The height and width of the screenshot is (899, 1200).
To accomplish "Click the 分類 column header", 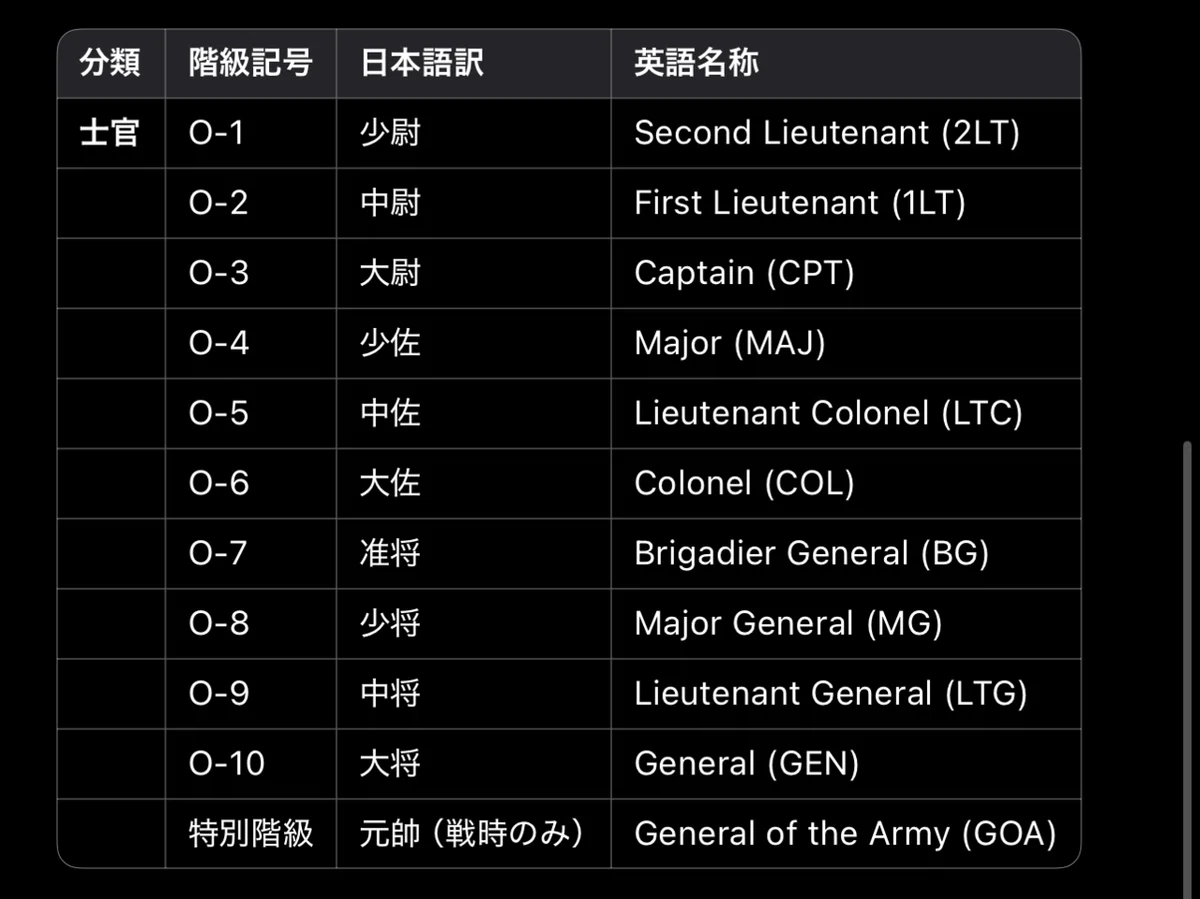I will point(111,64).
